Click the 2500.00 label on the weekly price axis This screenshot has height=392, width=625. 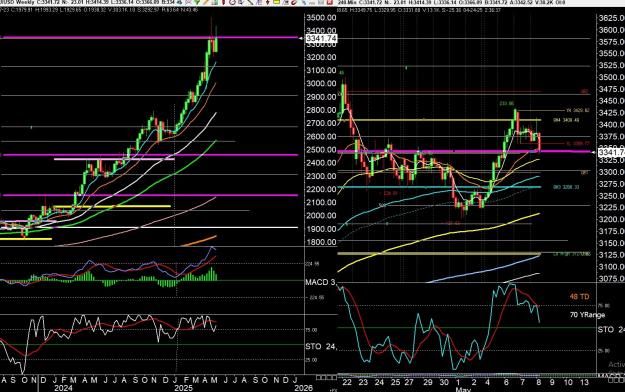[x=321, y=150]
